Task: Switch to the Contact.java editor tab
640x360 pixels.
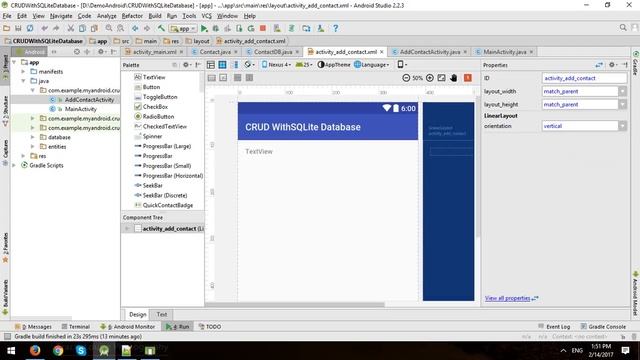Action: pyautogui.click(x=215, y=52)
